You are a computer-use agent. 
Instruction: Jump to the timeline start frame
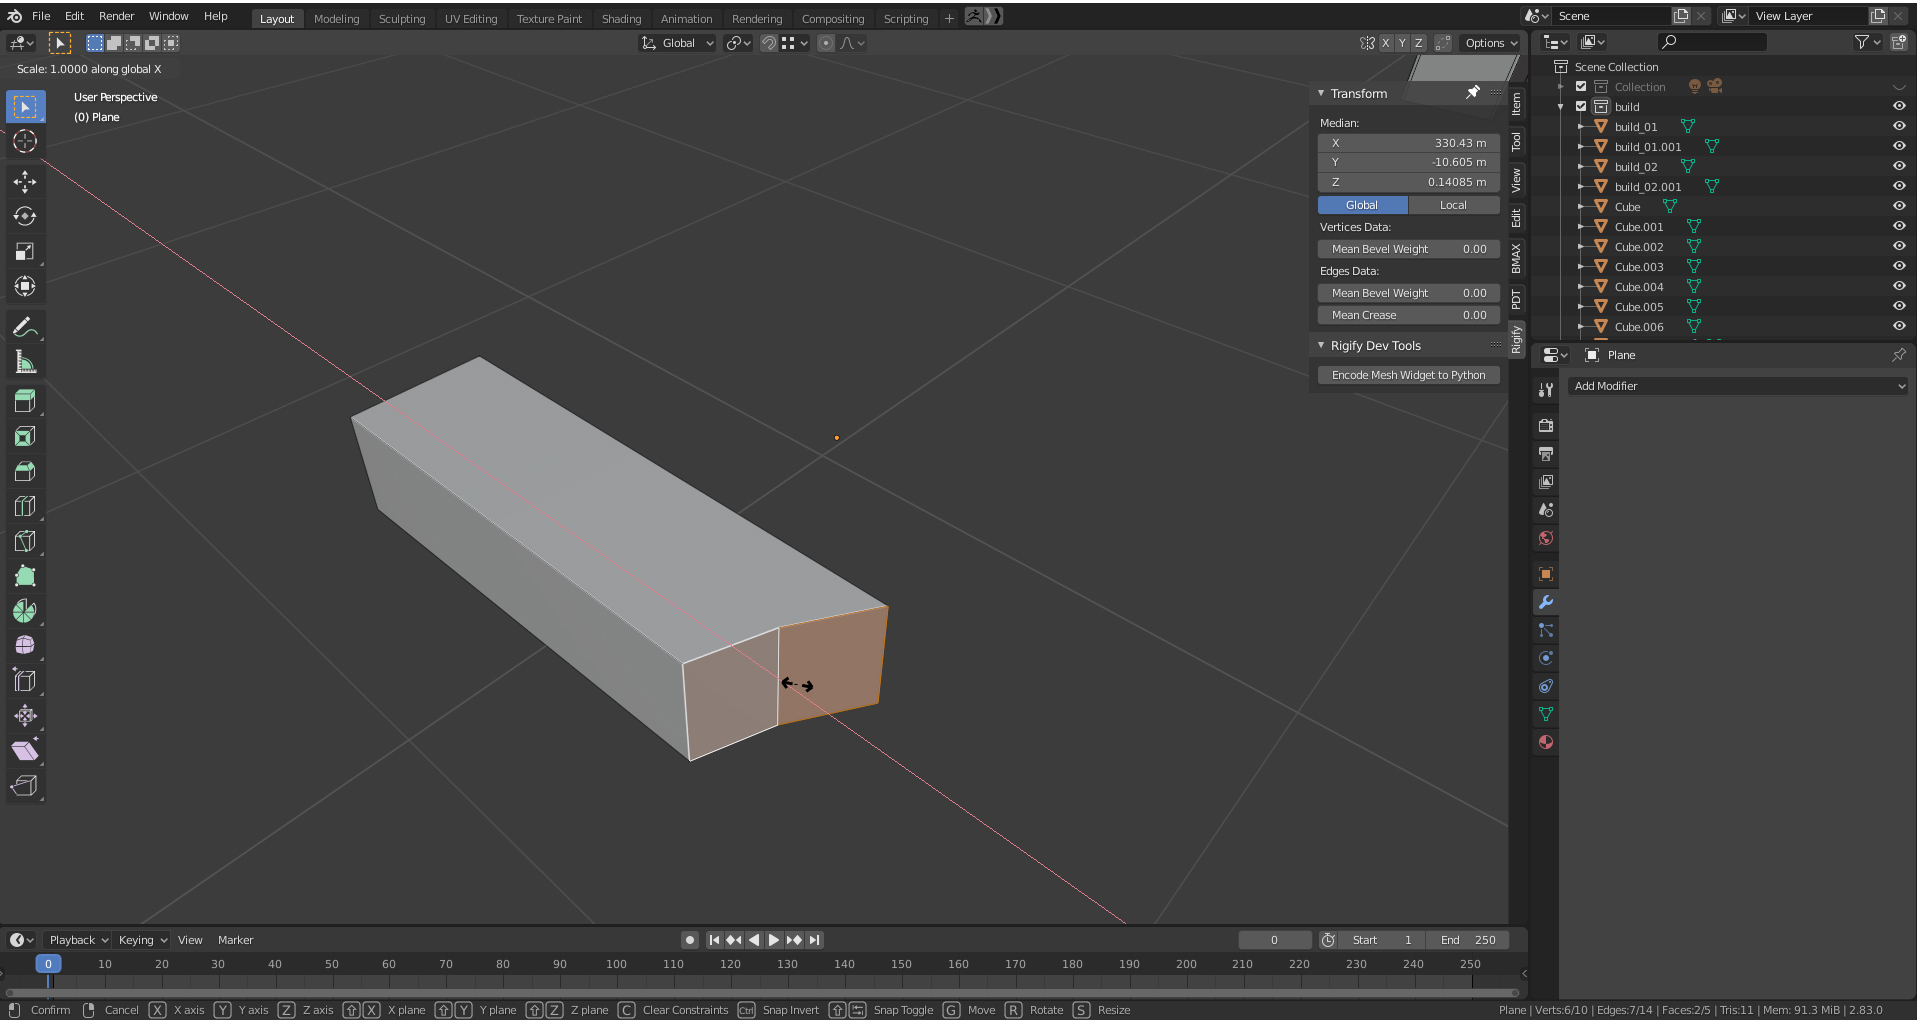pos(714,940)
